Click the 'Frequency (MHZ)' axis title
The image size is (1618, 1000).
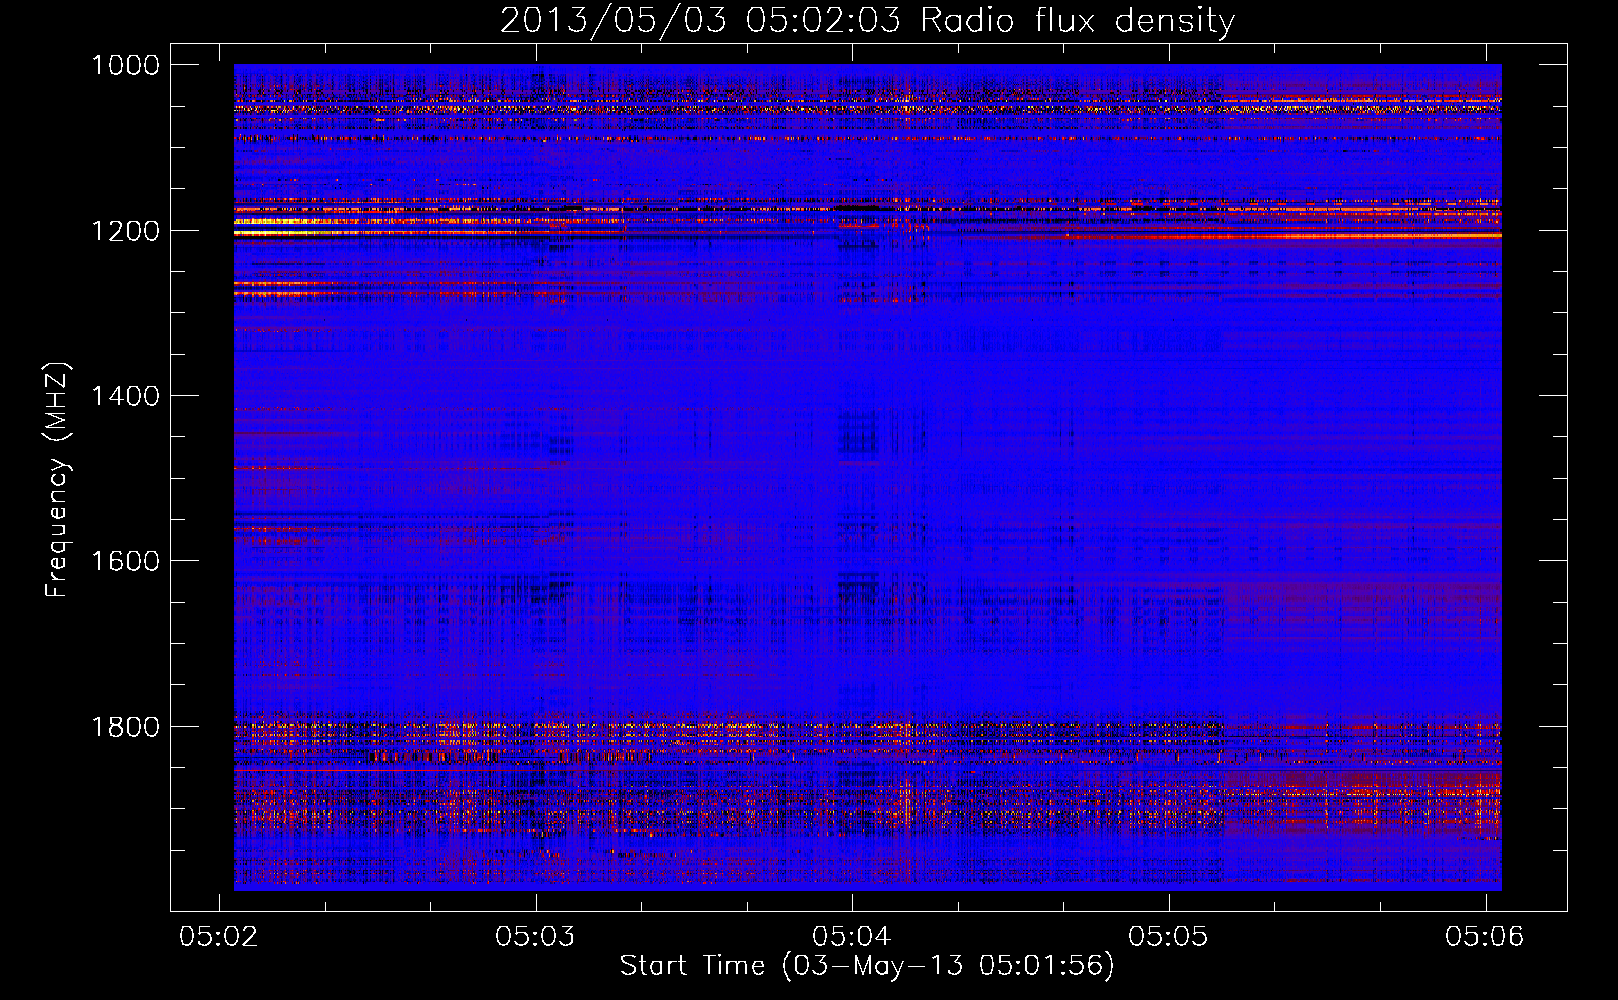point(57,480)
